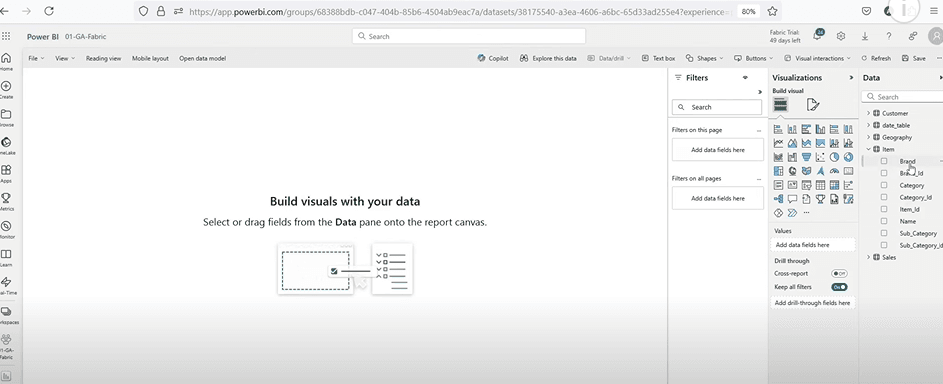This screenshot has width=943, height=384.
Task: Open the Shapes dropdown
Action: click(704, 58)
